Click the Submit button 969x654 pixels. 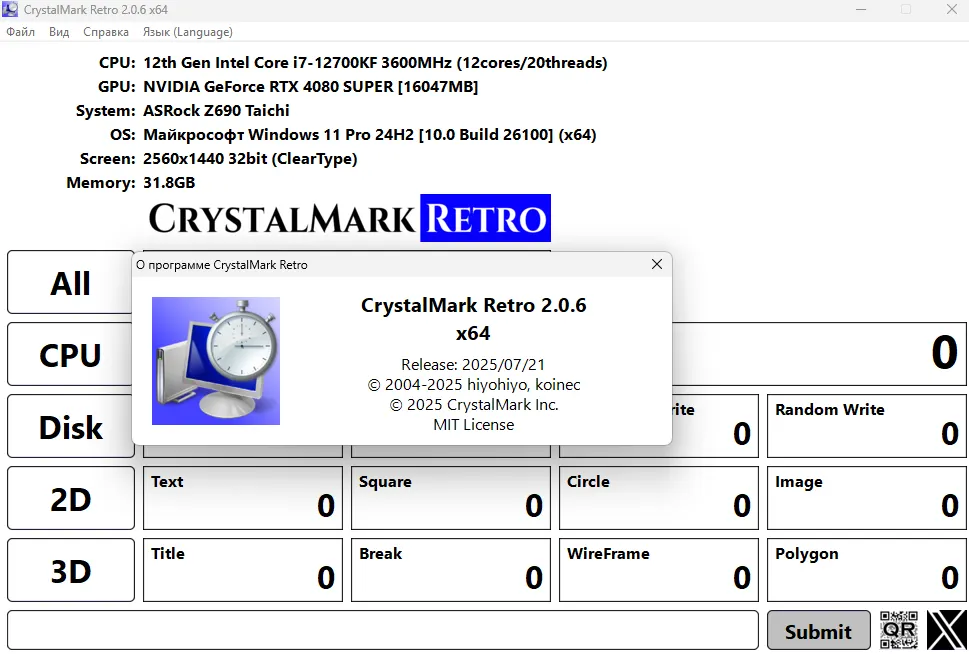(818, 631)
